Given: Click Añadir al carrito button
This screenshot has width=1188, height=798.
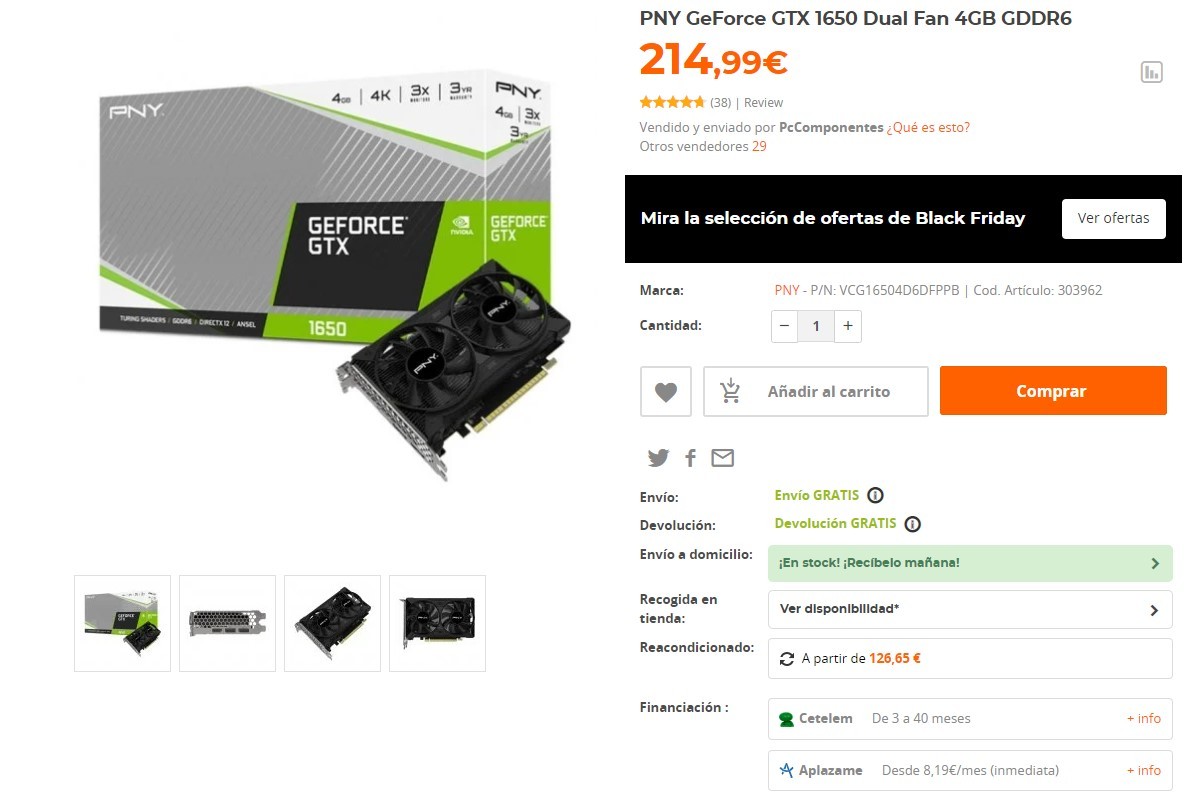Looking at the screenshot, I should point(815,392).
